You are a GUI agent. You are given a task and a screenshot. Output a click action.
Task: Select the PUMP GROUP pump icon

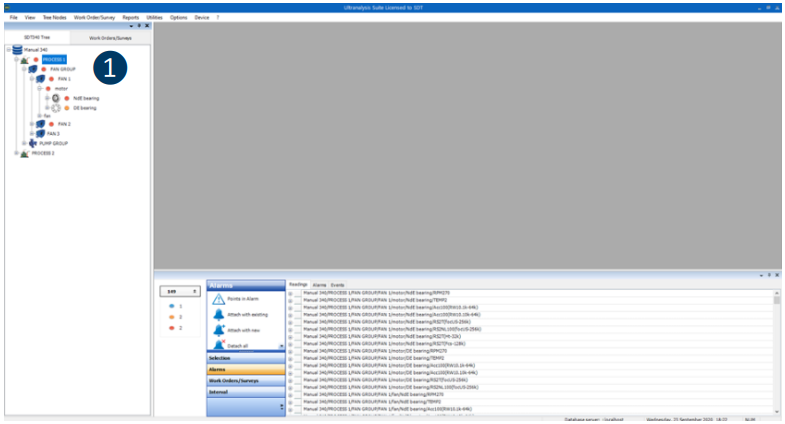32,143
